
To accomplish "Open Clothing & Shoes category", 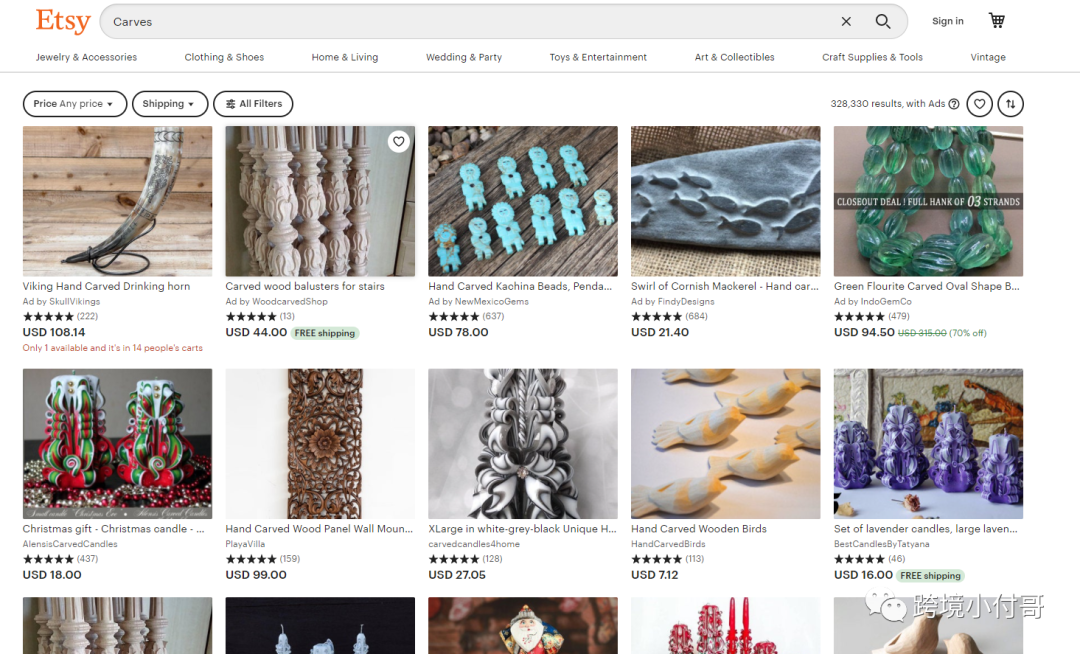I will (224, 57).
